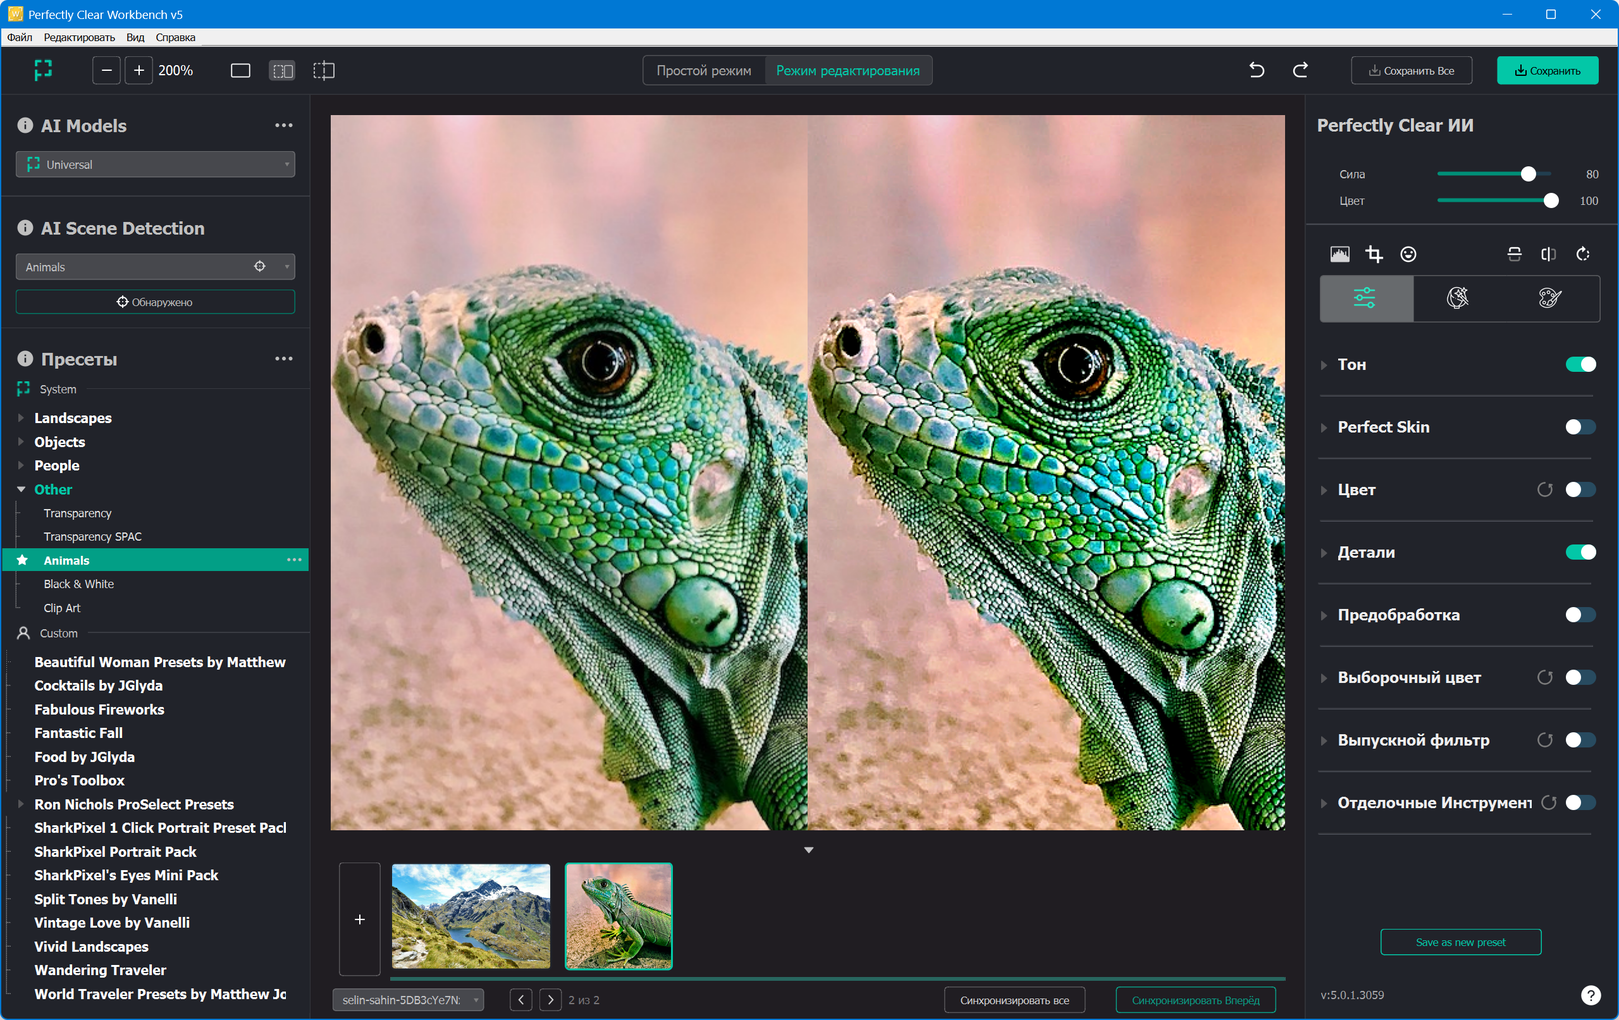Switch to Простой режим tab
Viewport: 1619px width, 1020px height.
tap(703, 71)
